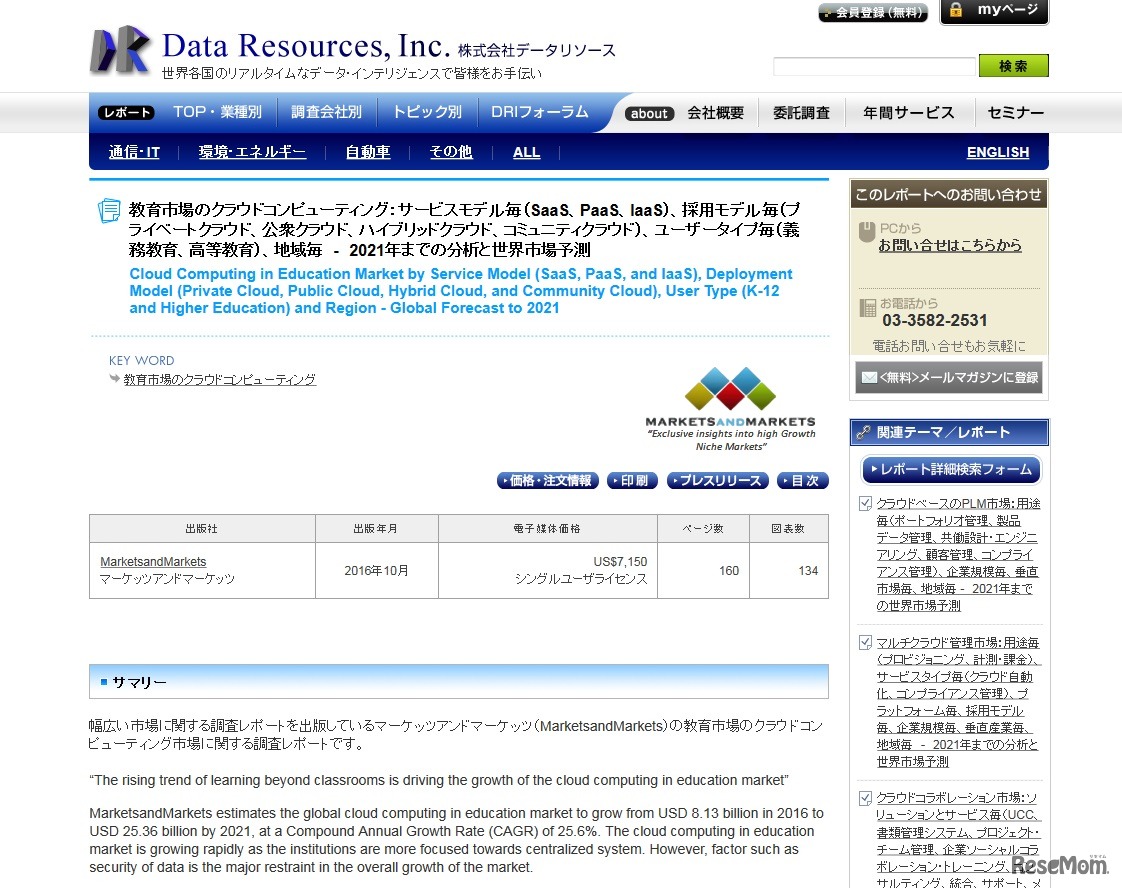Click checkmark icon for マルチクラウド管理市場 report
The image size is (1122, 888).
coord(865,642)
